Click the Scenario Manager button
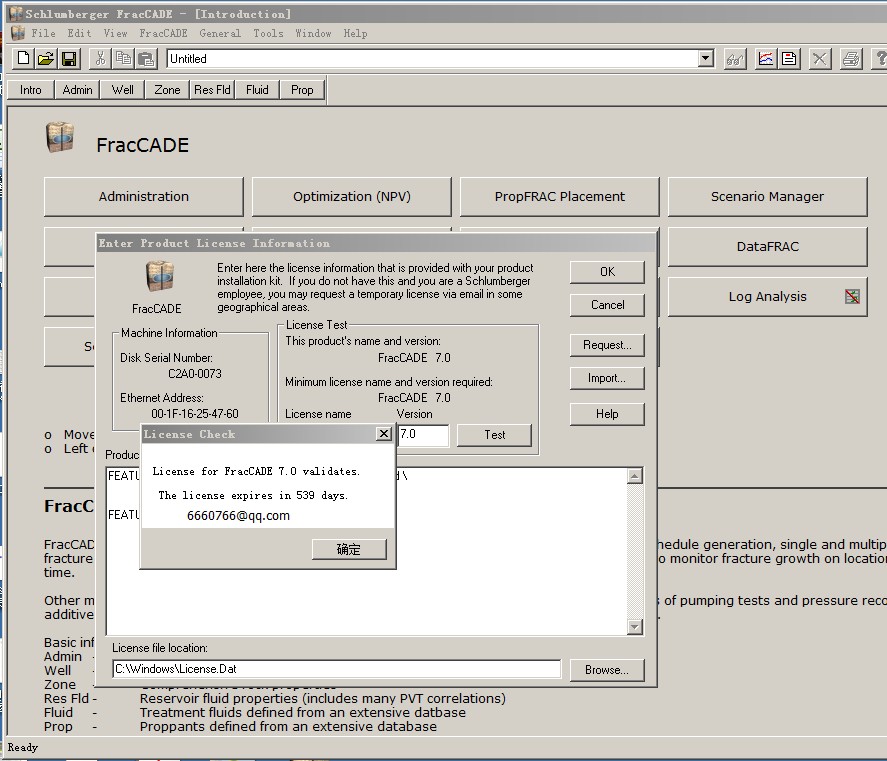The image size is (887, 761). coord(768,197)
